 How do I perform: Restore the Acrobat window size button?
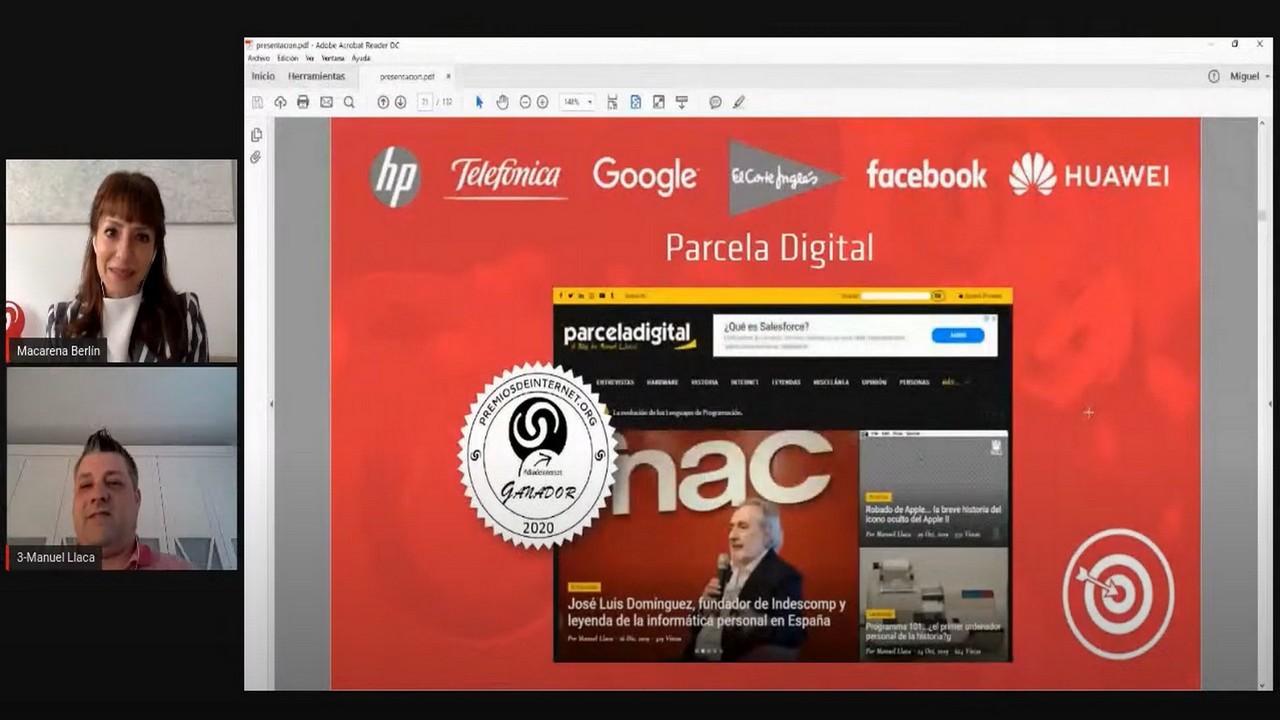tap(1235, 44)
